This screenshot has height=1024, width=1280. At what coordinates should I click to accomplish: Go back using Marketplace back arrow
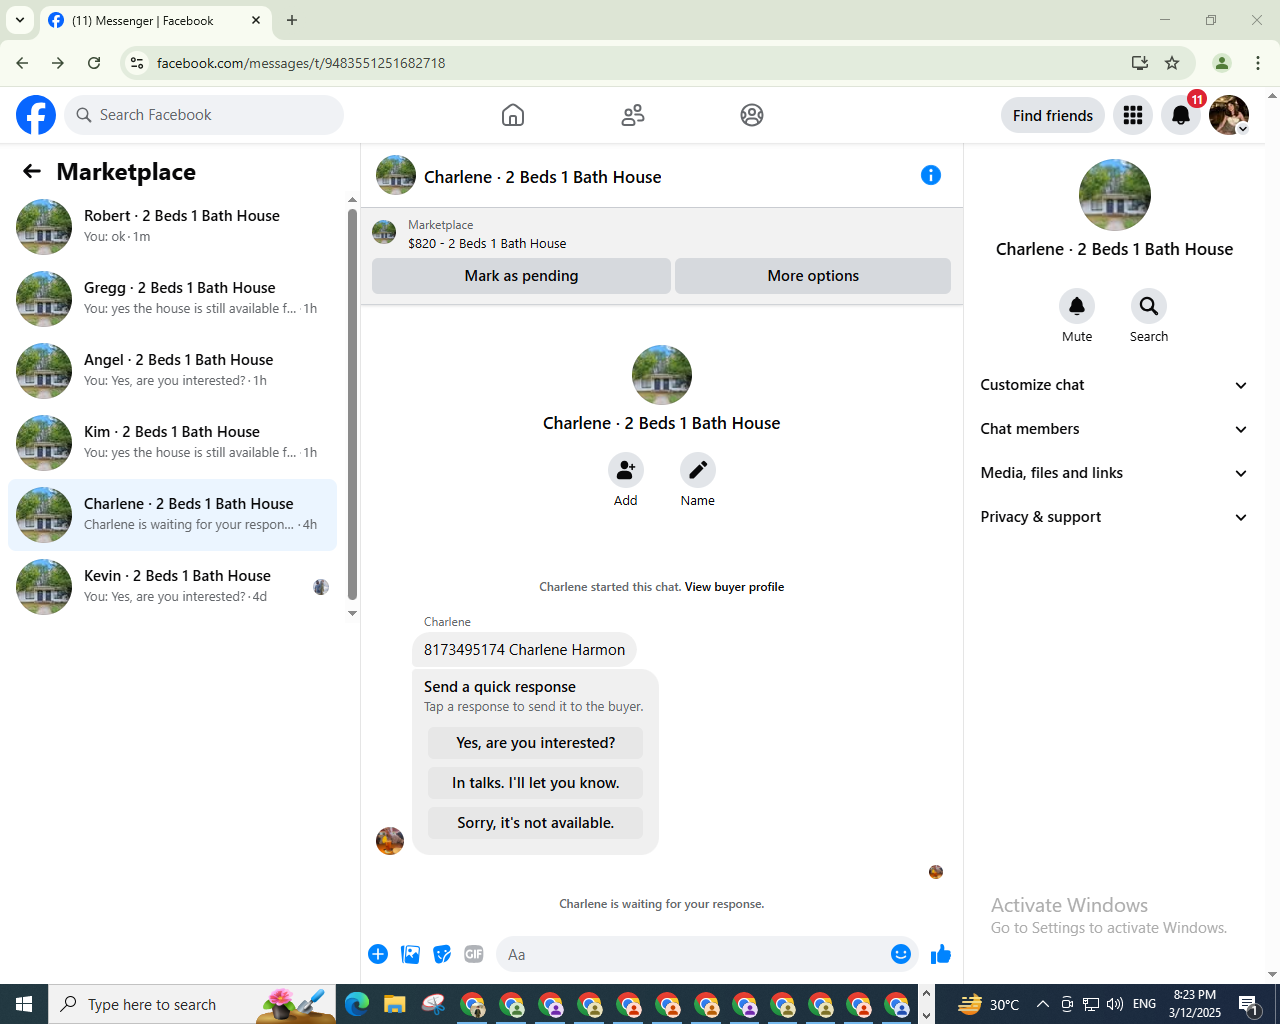coord(32,172)
